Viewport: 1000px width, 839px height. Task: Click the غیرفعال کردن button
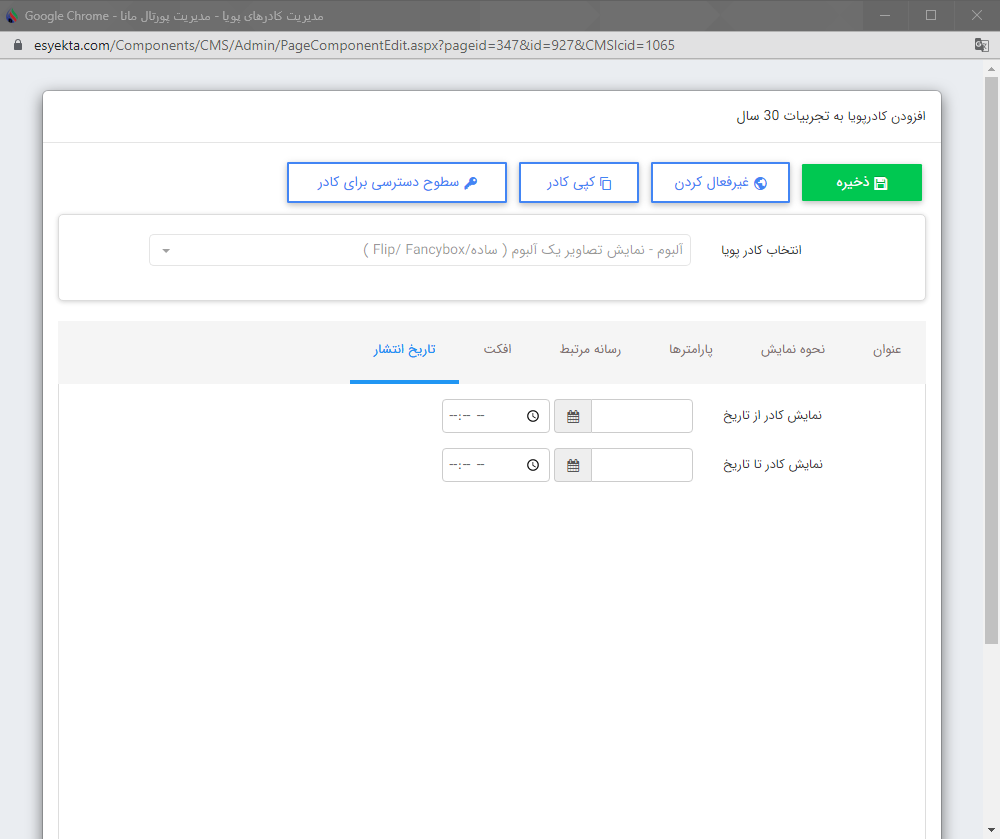[720, 182]
